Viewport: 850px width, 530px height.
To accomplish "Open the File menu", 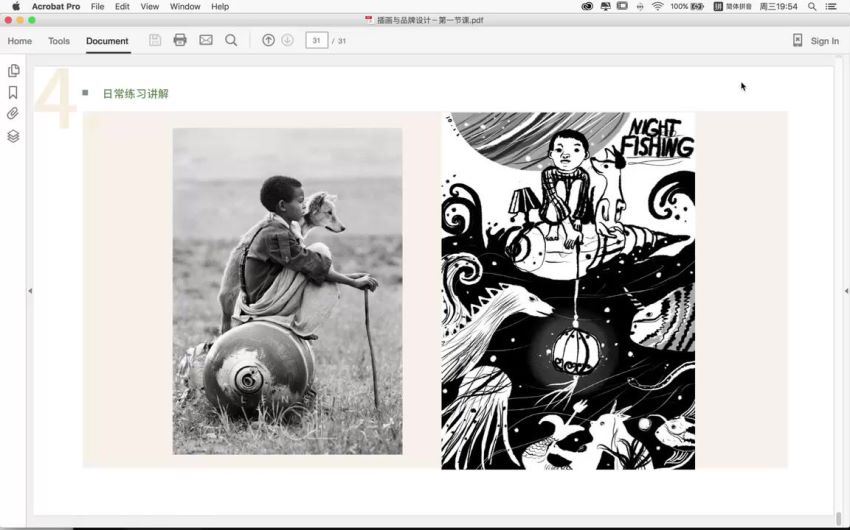I will [x=98, y=7].
